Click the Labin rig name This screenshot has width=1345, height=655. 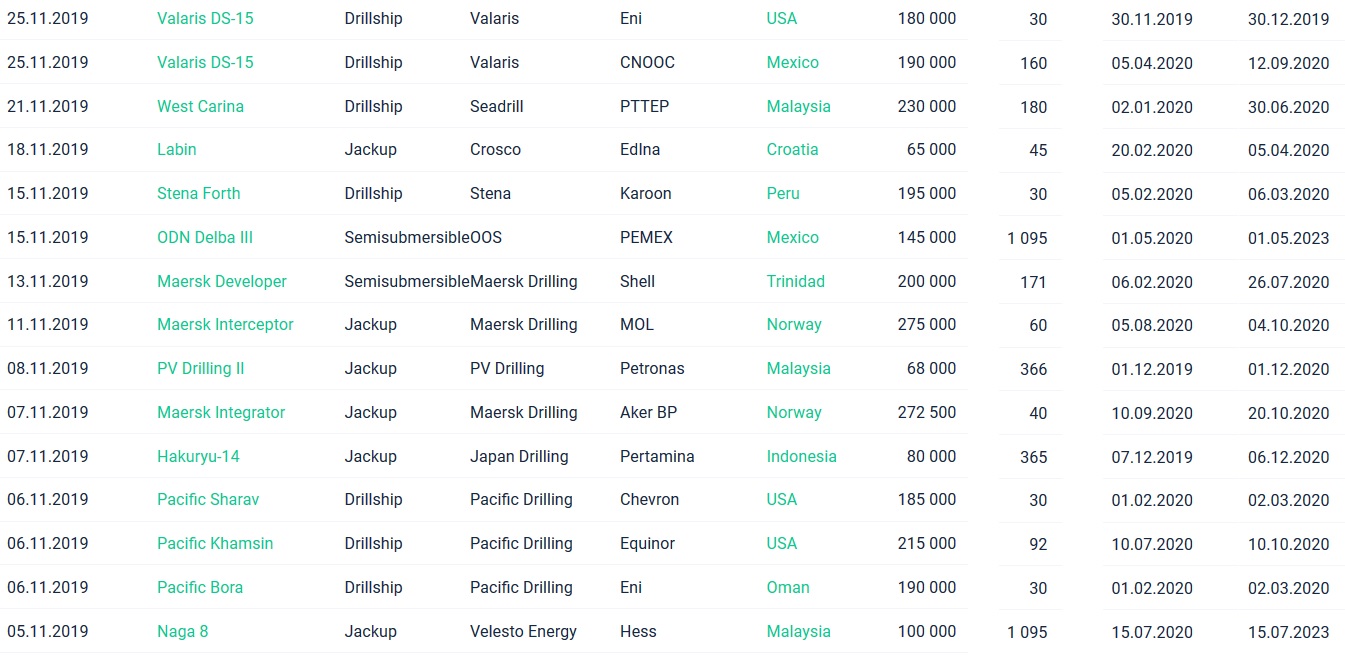(x=176, y=149)
